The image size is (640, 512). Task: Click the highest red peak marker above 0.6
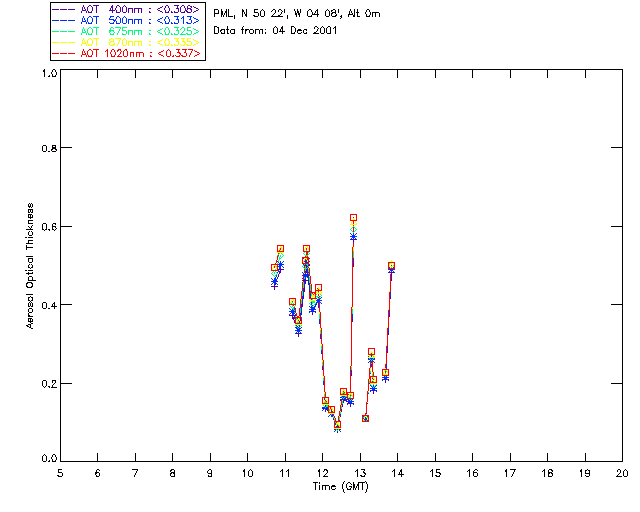(x=353, y=218)
